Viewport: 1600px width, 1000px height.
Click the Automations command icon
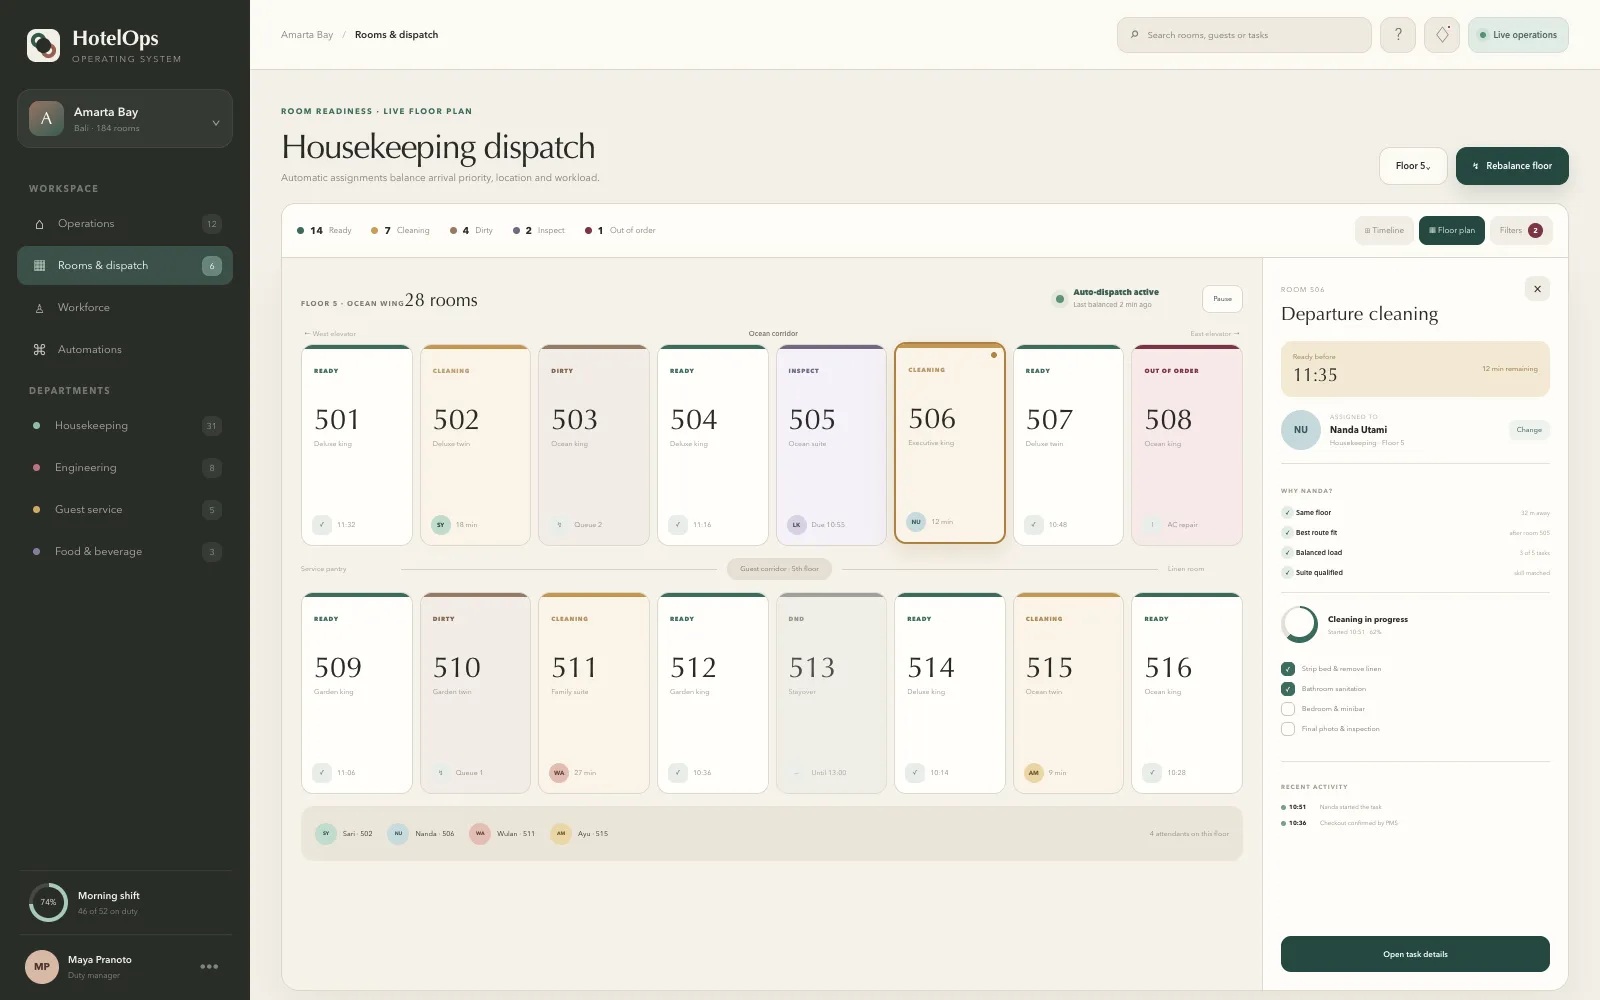tap(39, 350)
